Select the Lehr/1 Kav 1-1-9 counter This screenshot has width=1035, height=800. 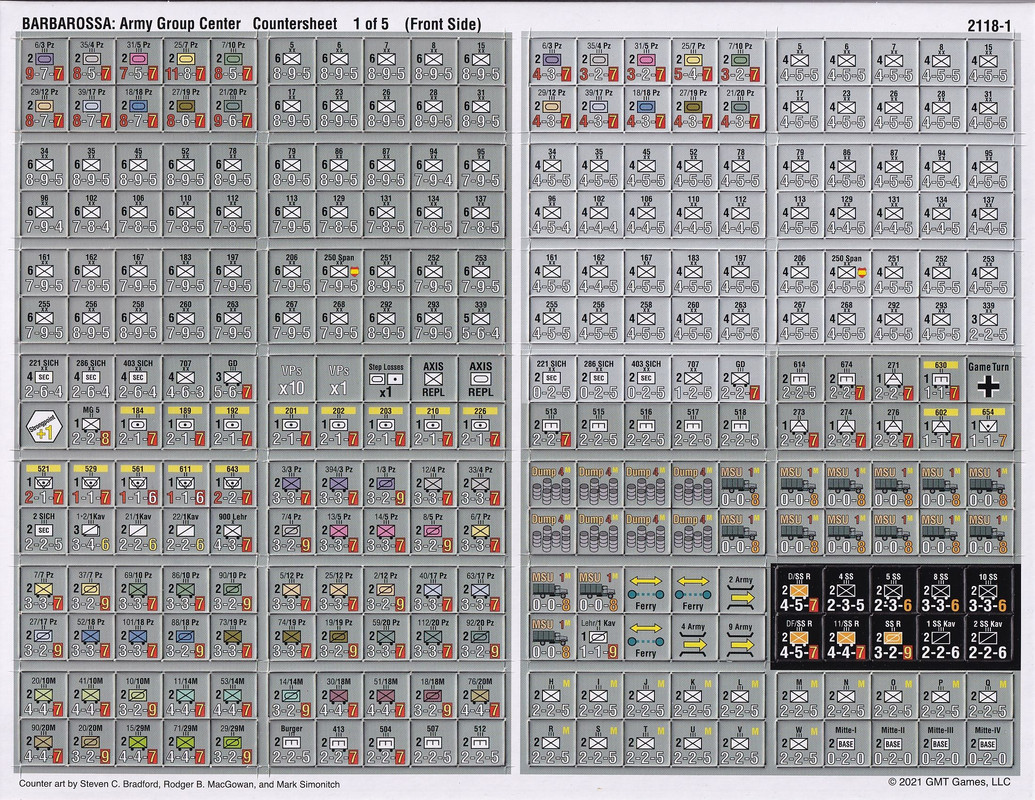(598, 638)
